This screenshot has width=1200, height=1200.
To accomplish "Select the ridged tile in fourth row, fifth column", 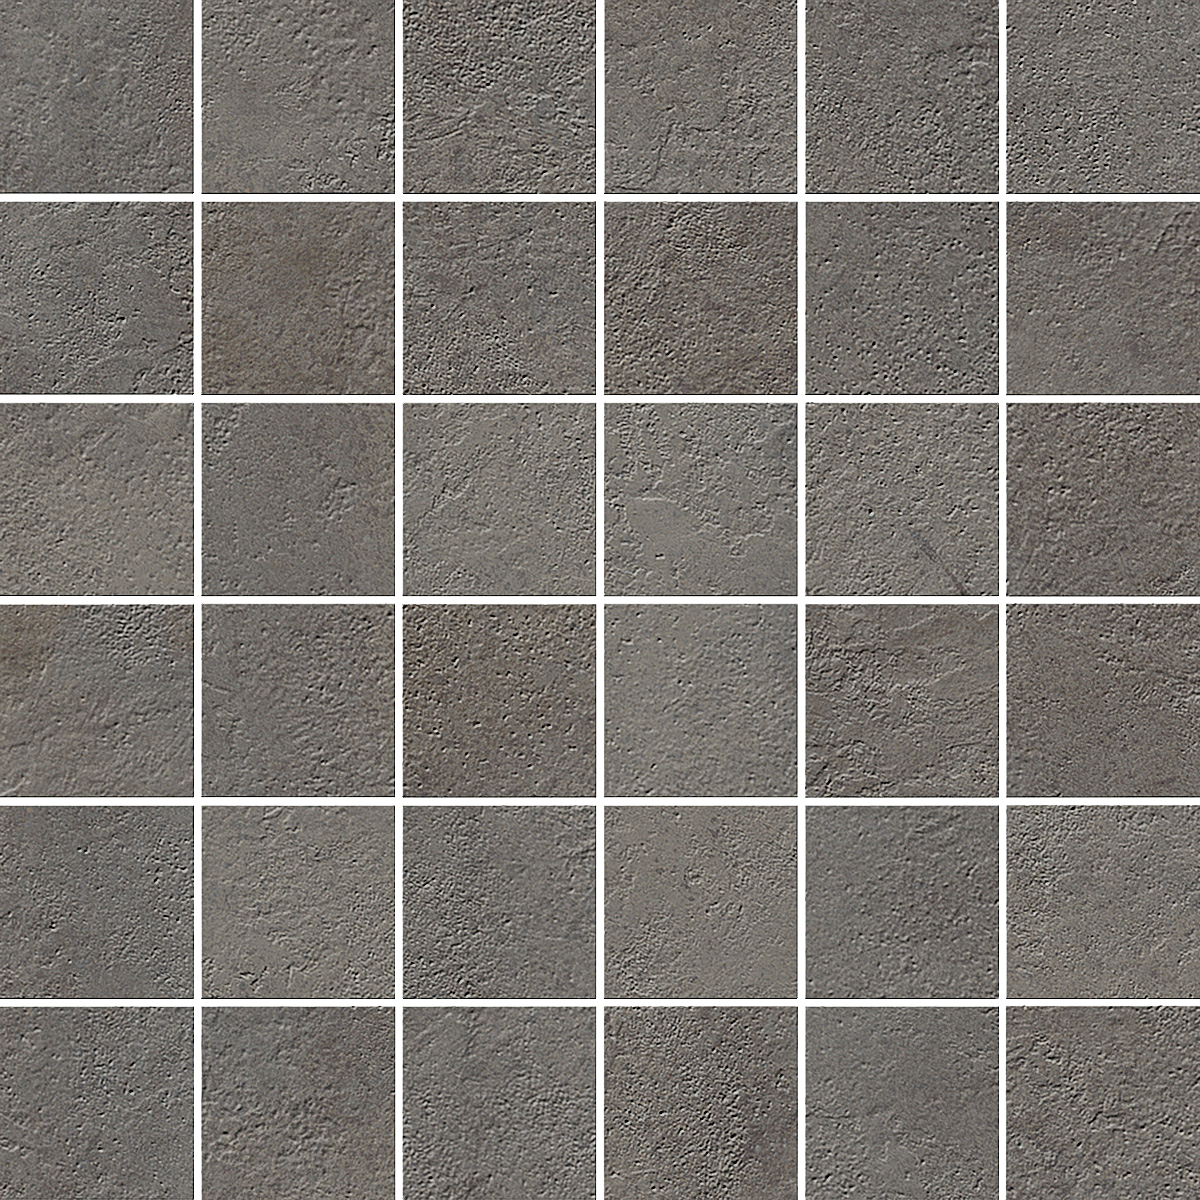I will click(x=901, y=700).
